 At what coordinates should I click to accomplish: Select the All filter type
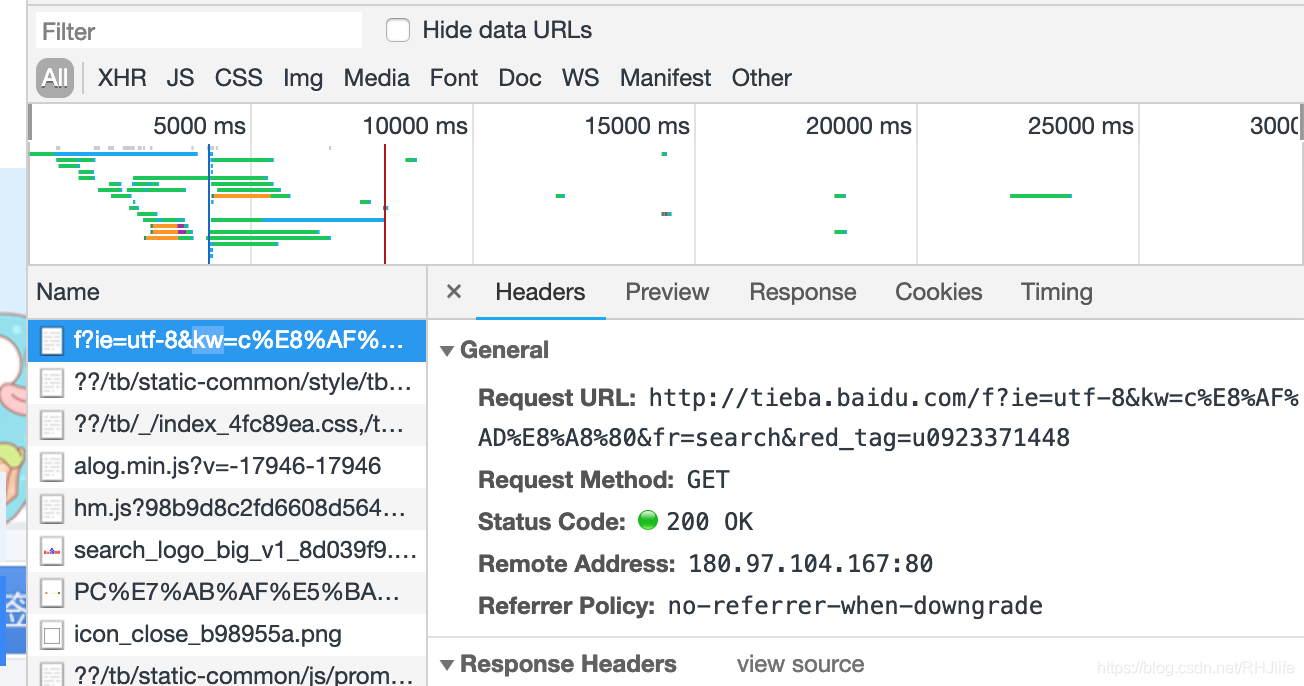55,78
